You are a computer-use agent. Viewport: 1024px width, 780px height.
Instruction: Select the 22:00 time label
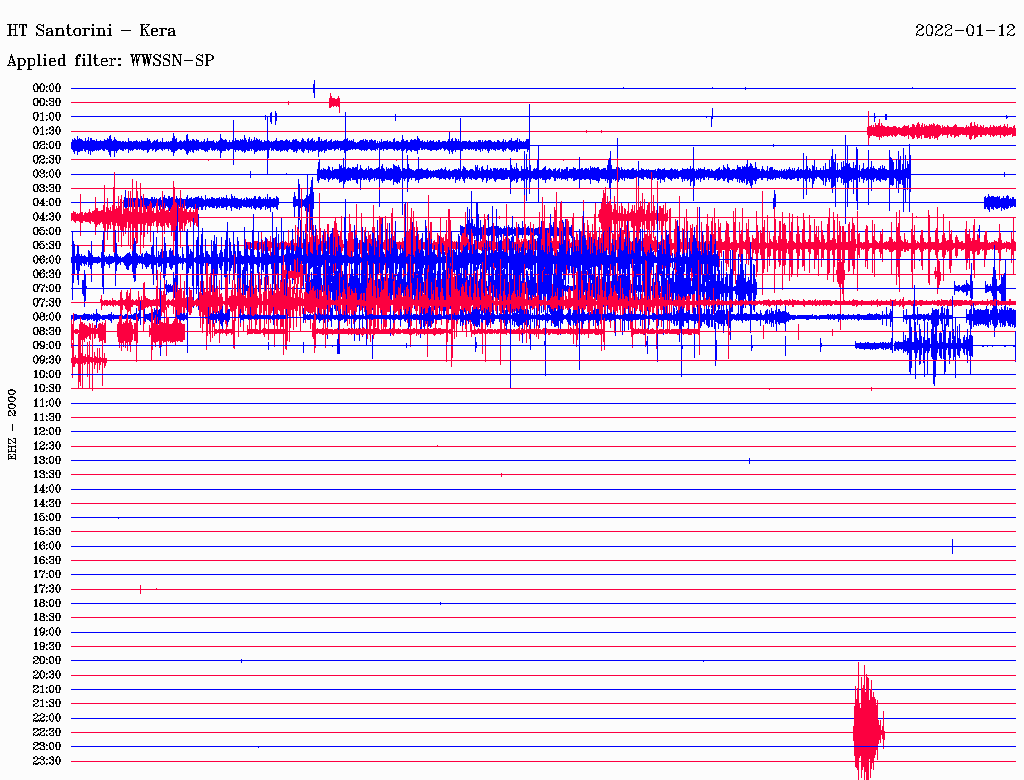point(47,718)
